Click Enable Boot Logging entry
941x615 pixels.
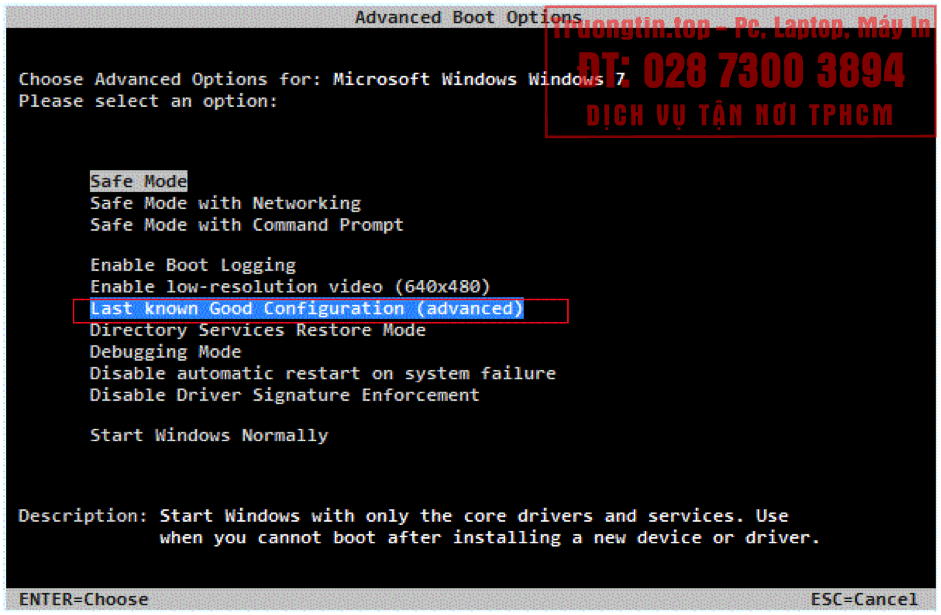193,265
